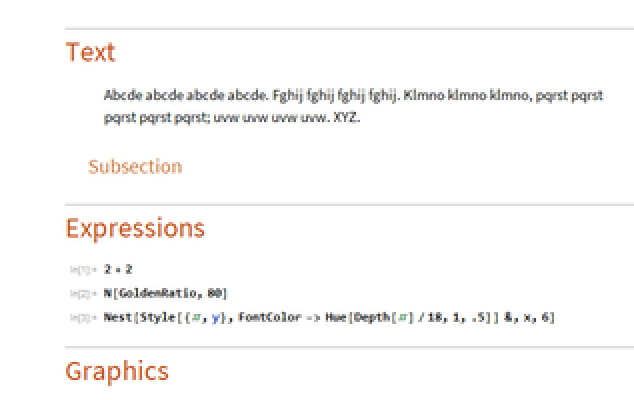Image resolution: width=634 pixels, height=400 pixels.
Task: Click the In[3] cell label
Action: pyautogui.click(x=81, y=318)
